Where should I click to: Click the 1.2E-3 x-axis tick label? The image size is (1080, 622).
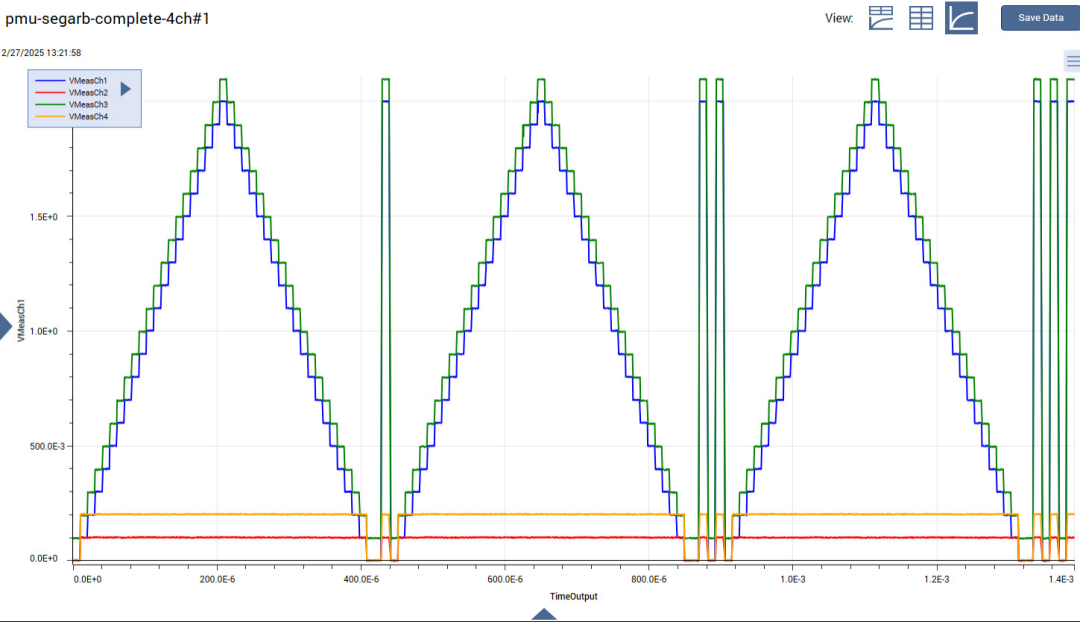coord(937,579)
